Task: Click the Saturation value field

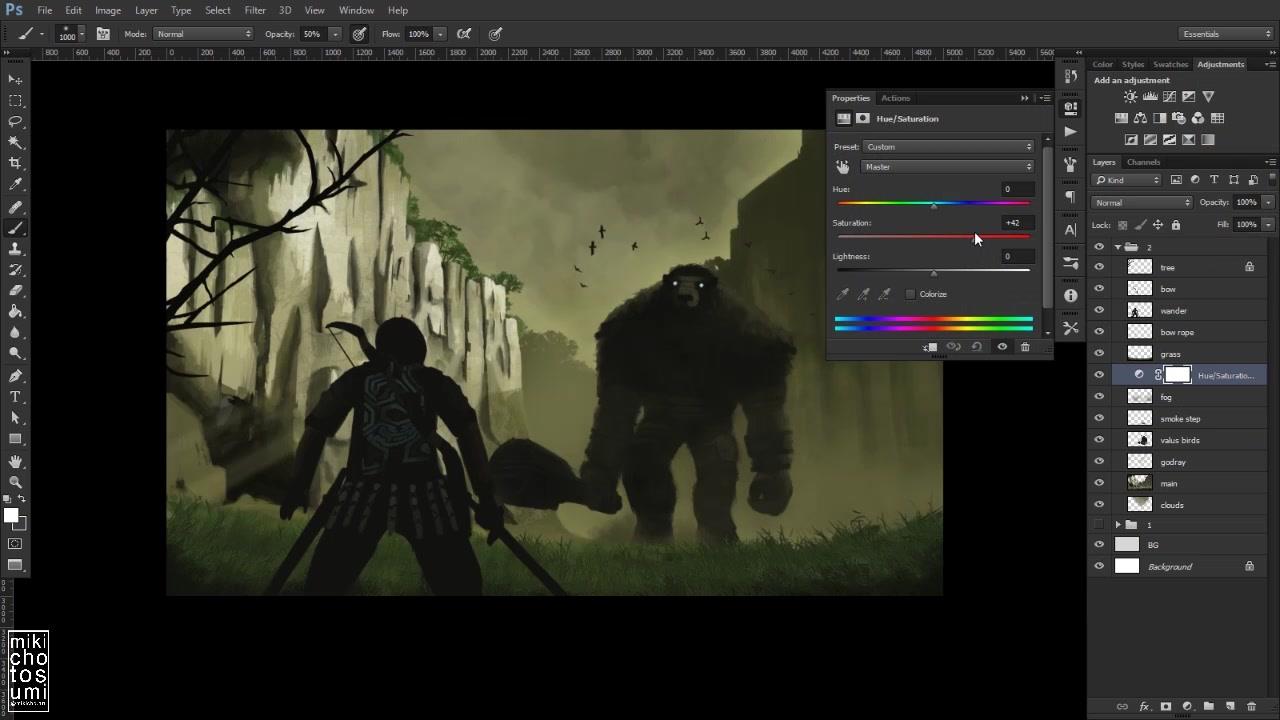Action: [x=1018, y=223]
